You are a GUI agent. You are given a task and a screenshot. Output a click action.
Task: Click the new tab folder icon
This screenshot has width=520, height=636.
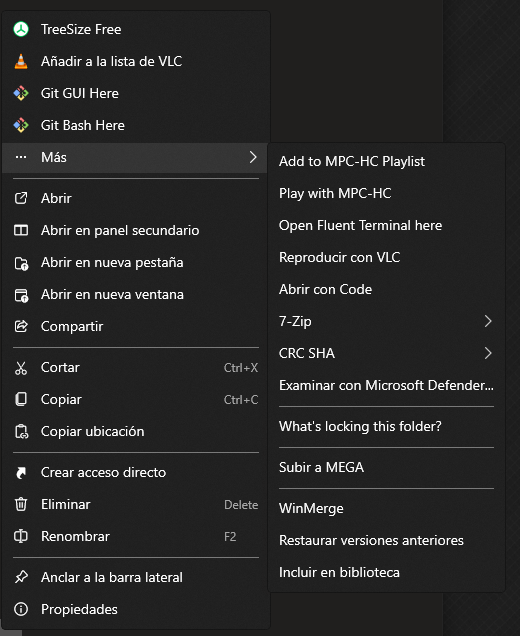click(x=21, y=262)
